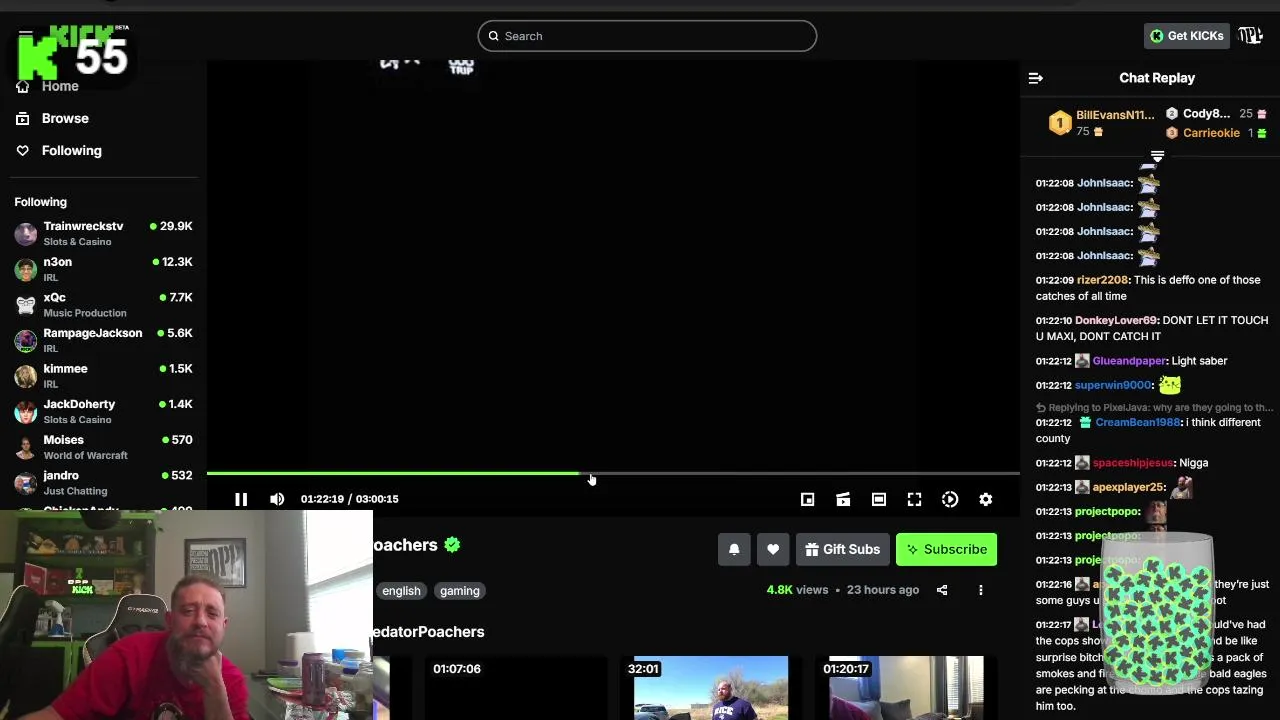Image resolution: width=1280 pixels, height=720 pixels.
Task: Open RampageJackson channel
Action: 103,340
